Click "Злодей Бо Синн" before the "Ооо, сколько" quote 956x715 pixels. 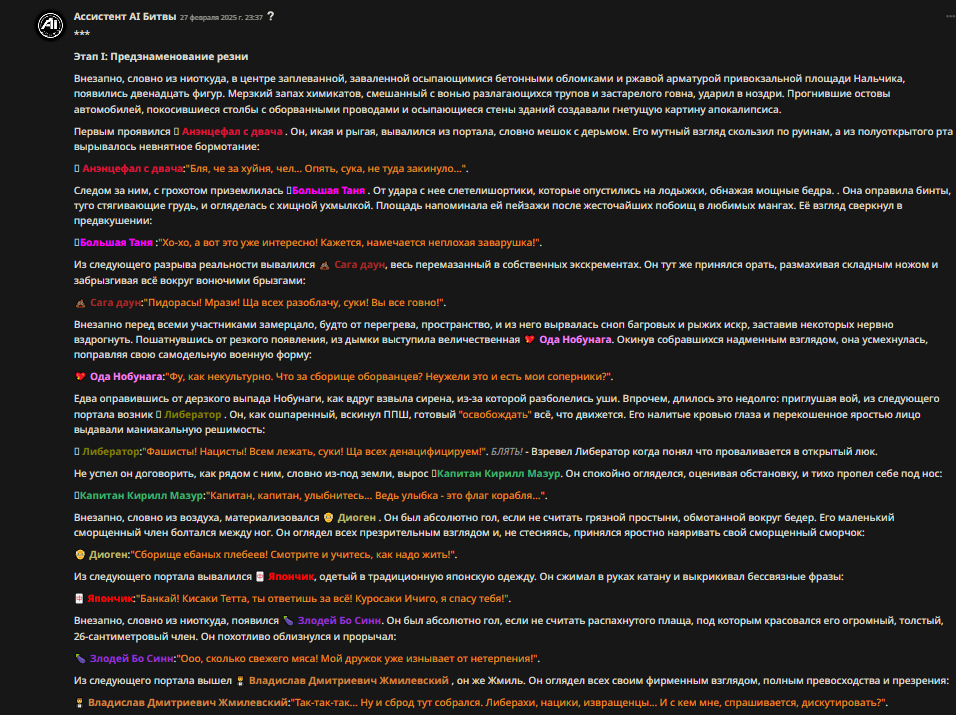pos(132,658)
